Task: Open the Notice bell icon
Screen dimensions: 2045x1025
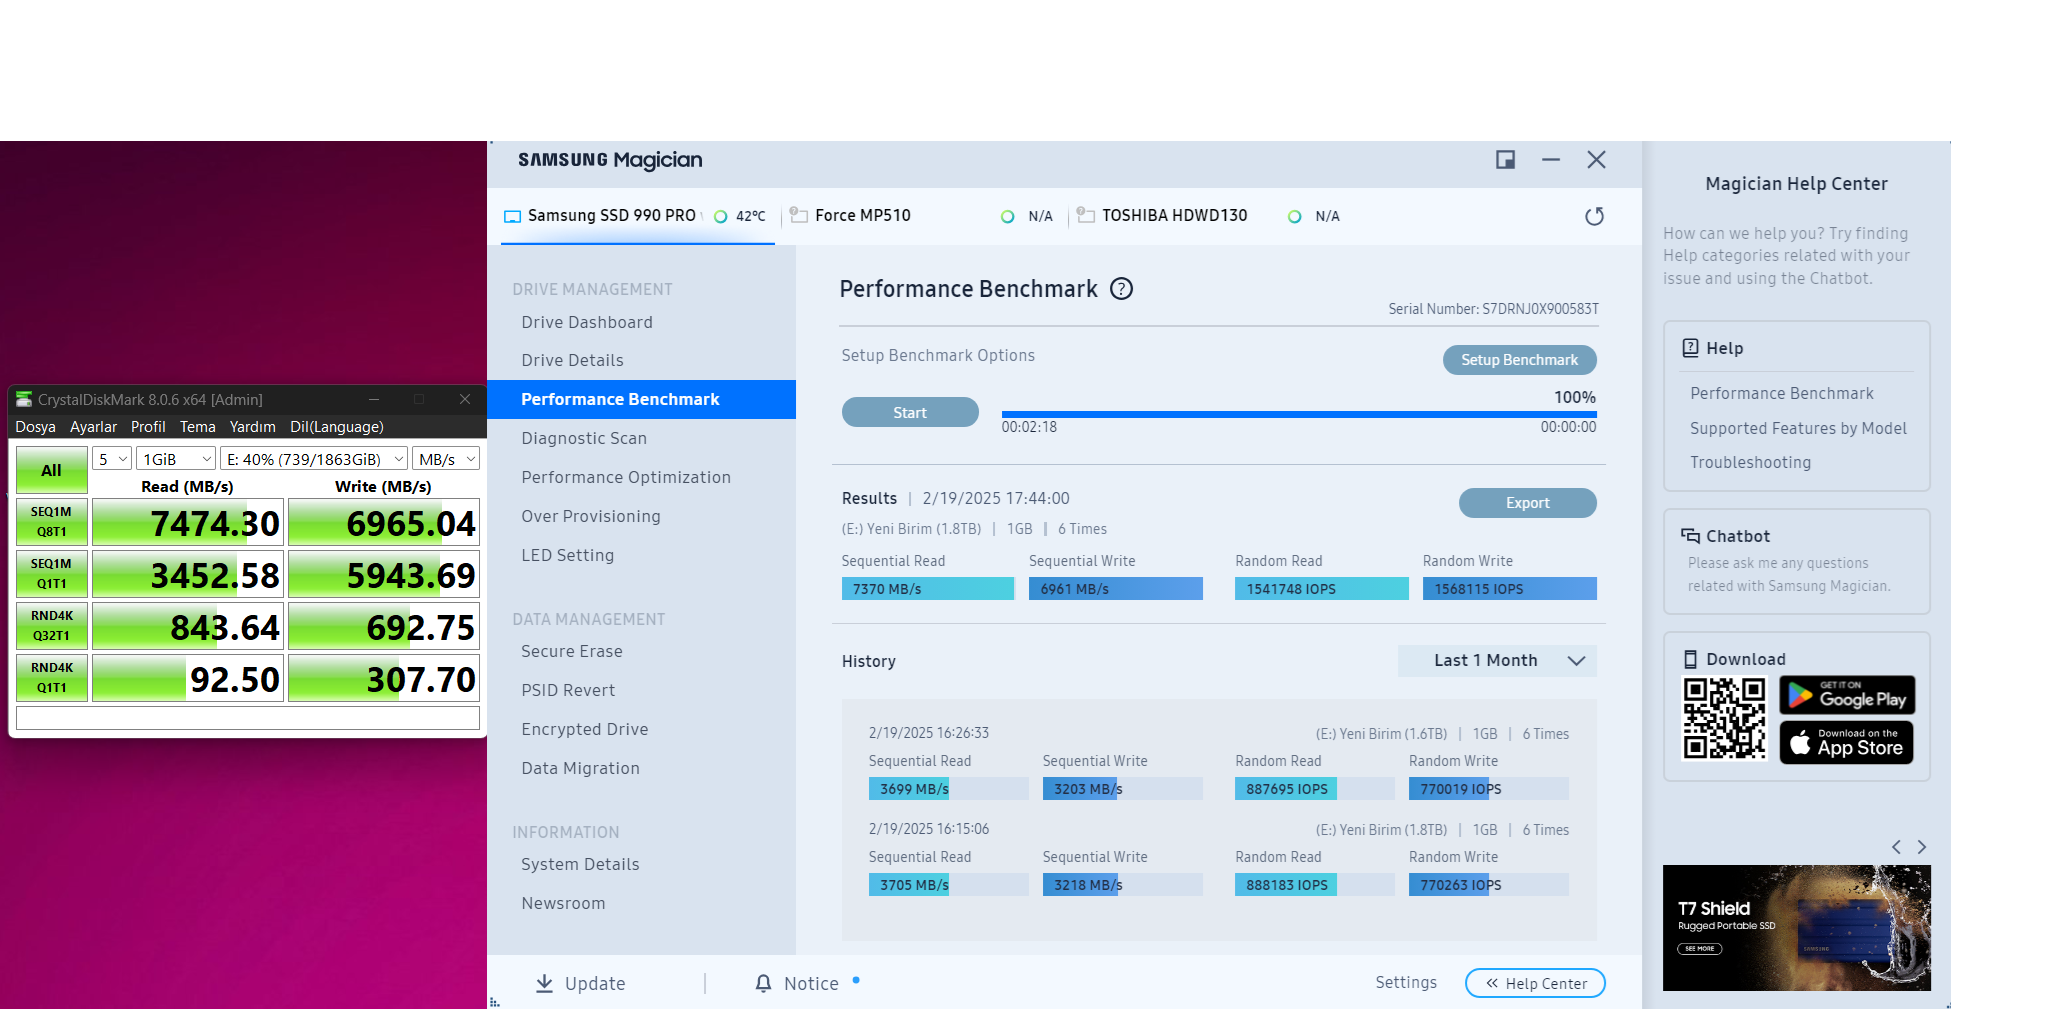Action: 763,983
